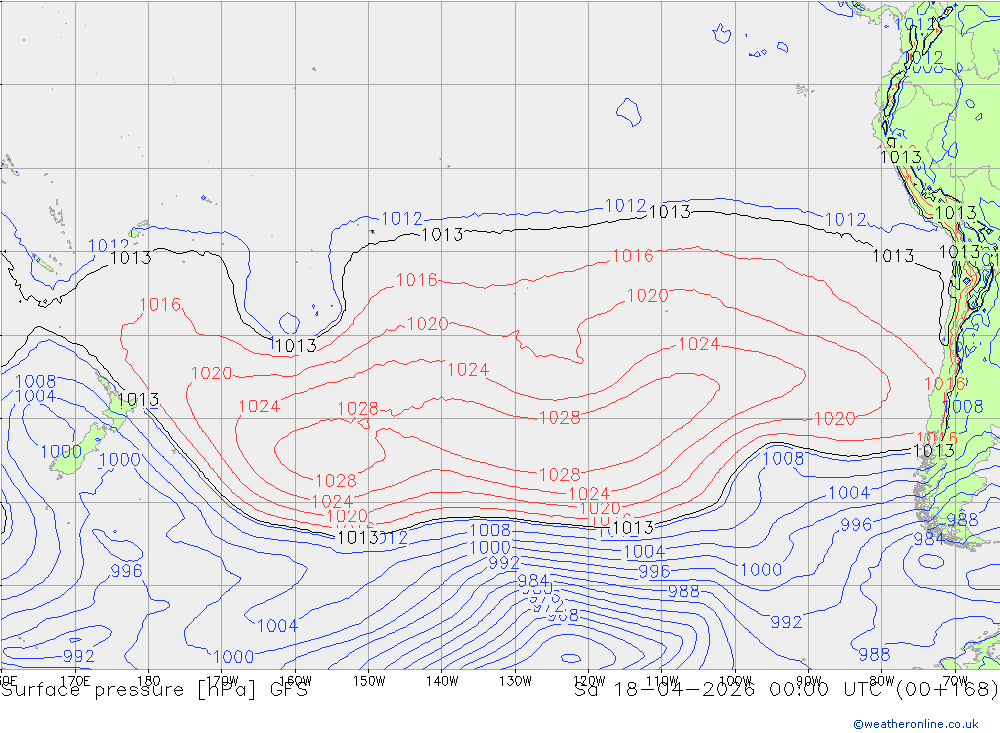The width and height of the screenshot is (1000, 733).
Task: Click the 170E longitude axis label
Action: click(x=75, y=680)
